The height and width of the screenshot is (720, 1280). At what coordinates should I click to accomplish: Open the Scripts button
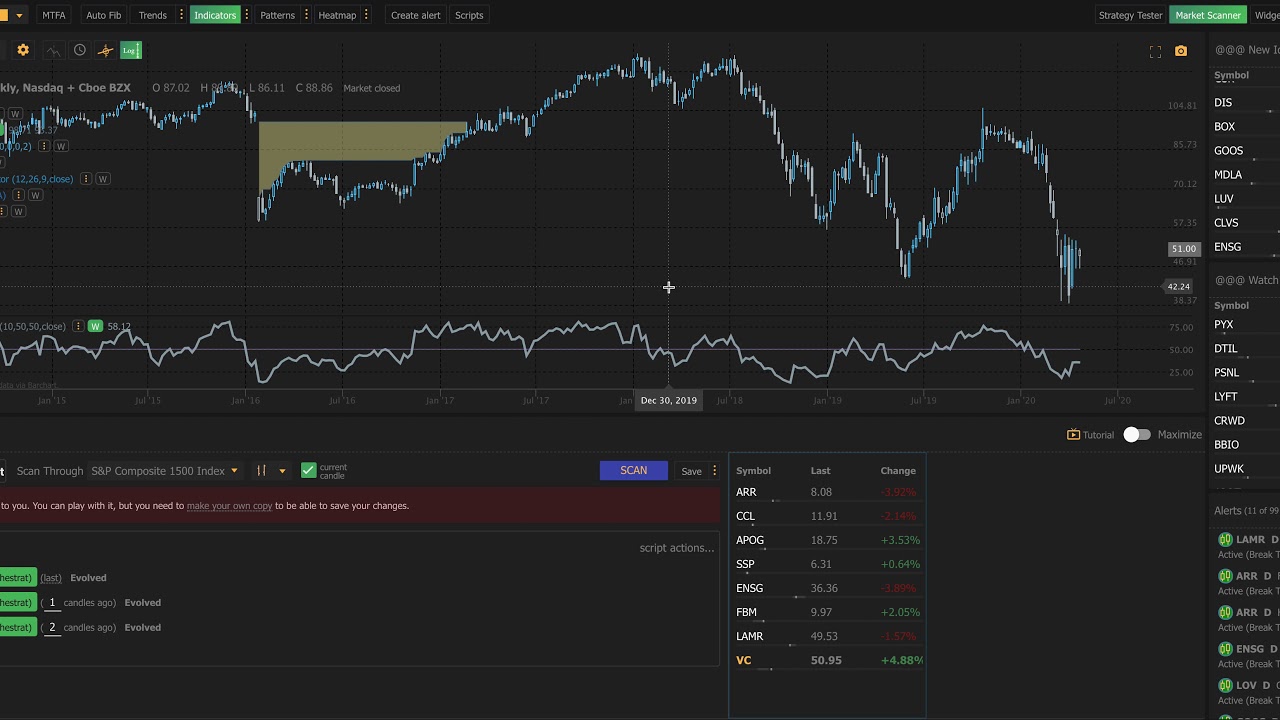tap(469, 15)
